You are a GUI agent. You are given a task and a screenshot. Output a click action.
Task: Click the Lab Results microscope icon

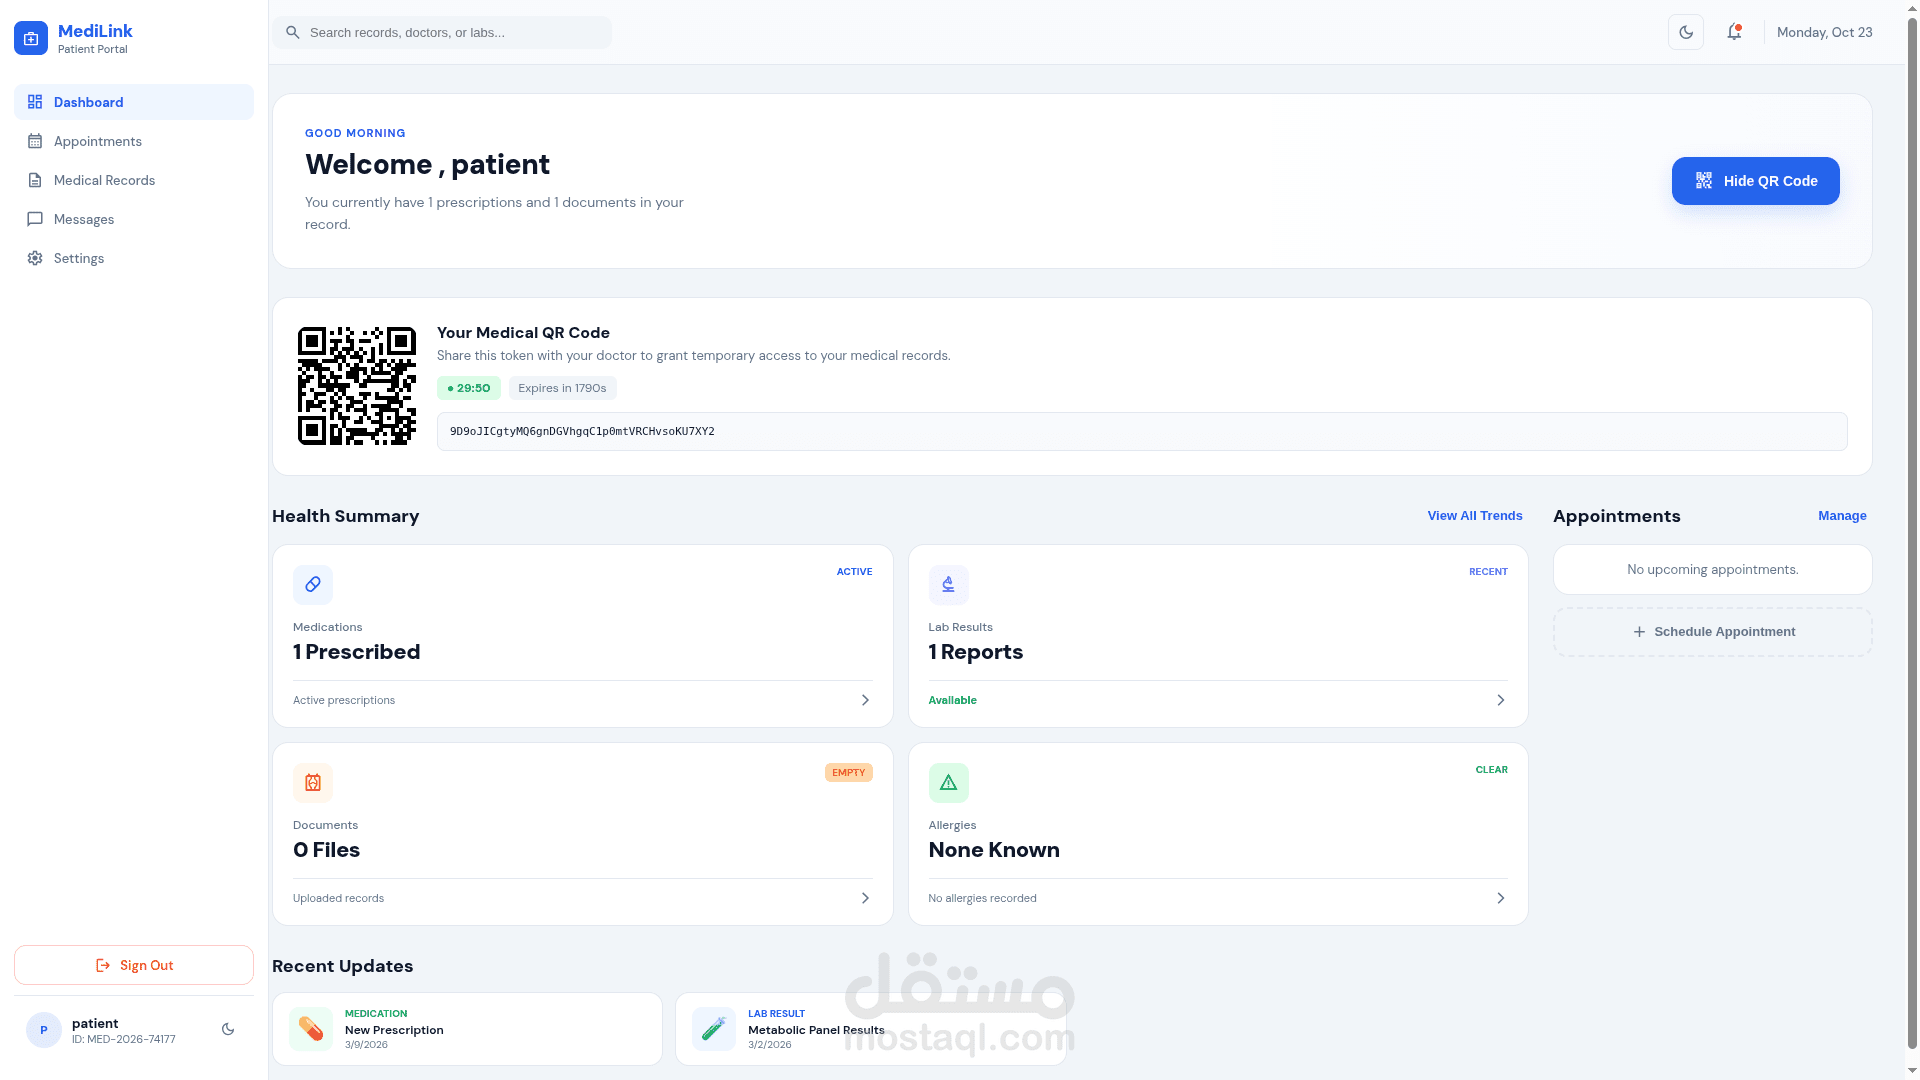coord(948,584)
